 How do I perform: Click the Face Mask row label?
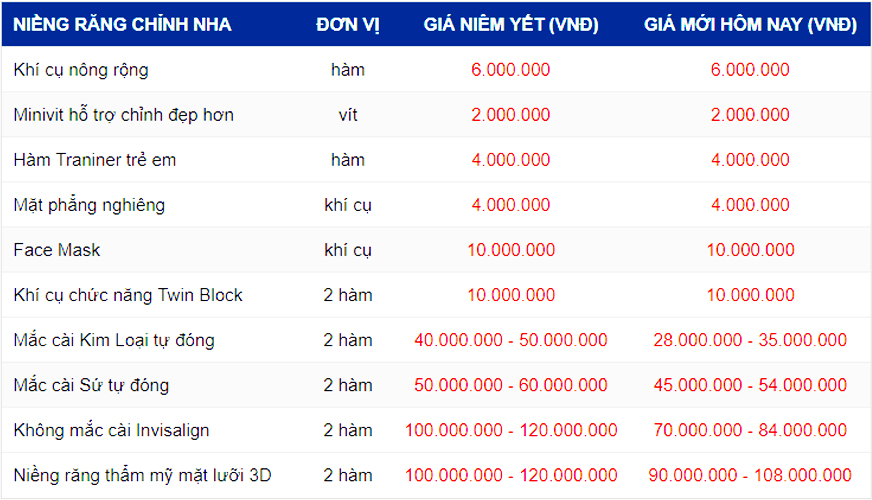pyautogui.click(x=57, y=250)
